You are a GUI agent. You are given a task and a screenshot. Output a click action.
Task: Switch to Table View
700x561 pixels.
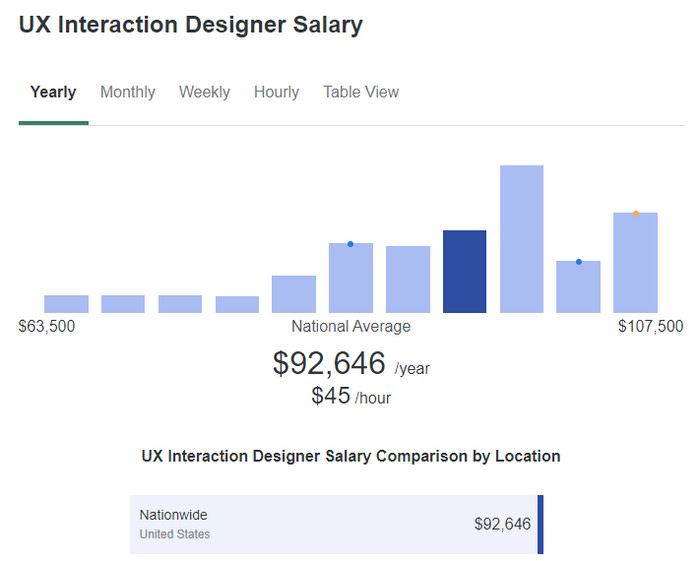click(x=360, y=92)
